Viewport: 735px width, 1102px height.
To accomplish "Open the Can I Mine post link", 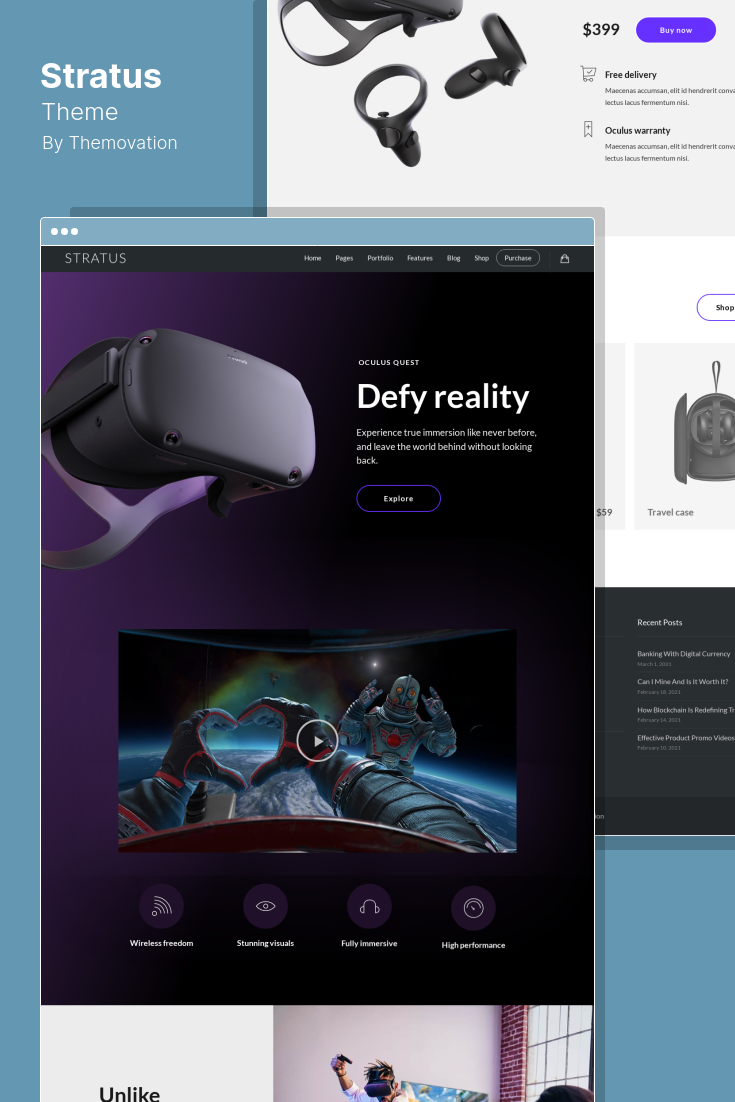I will pyautogui.click(x=682, y=682).
